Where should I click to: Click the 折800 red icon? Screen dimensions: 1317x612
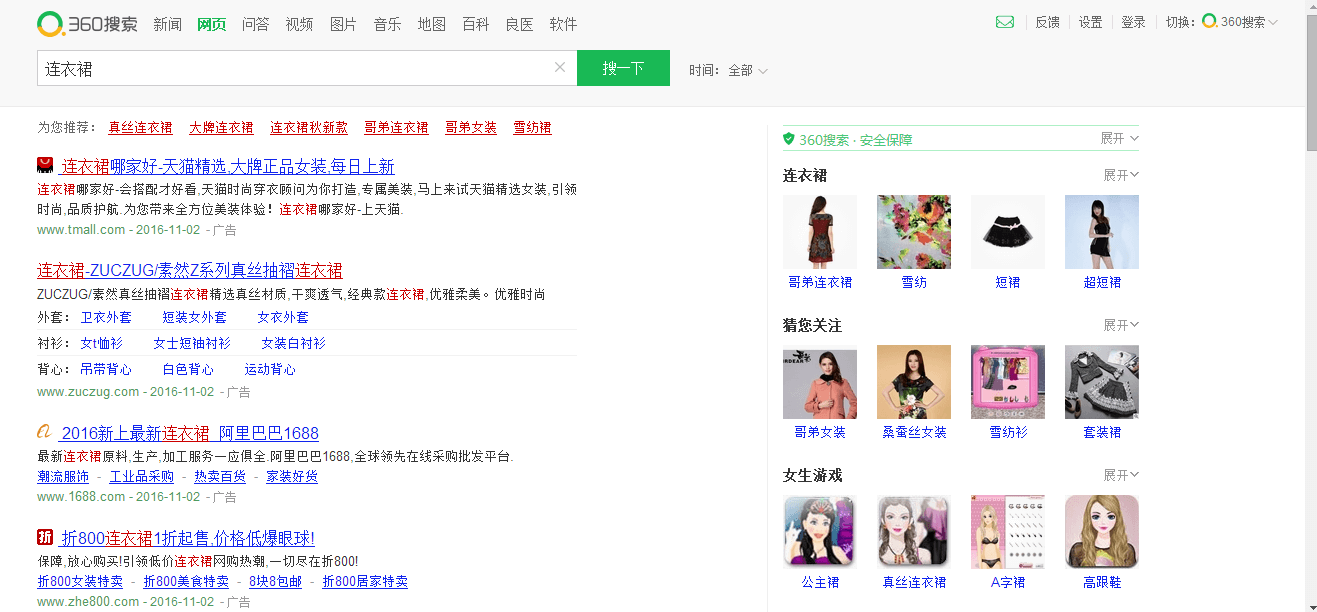[x=45, y=537]
